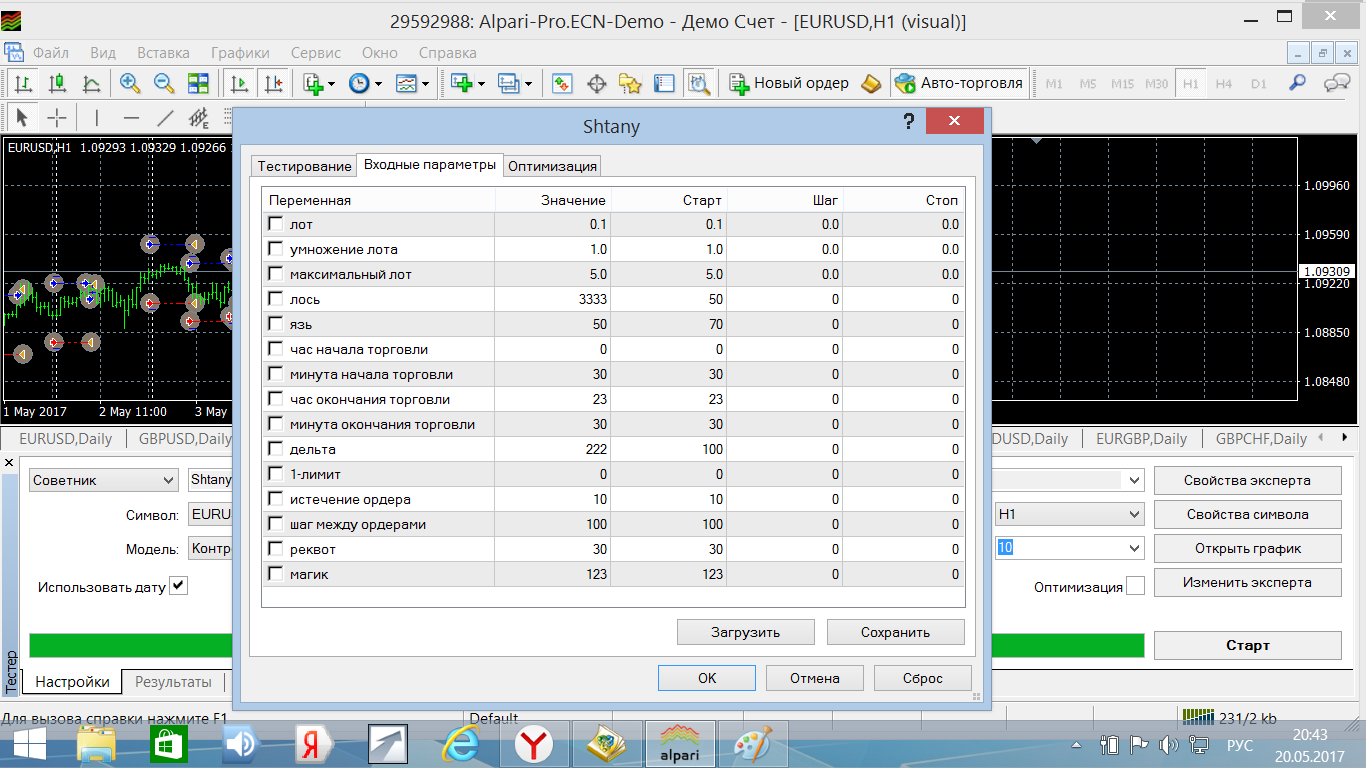Click the 'Старт' button in tester
Screen dimensions: 1366x768
tap(1248, 645)
